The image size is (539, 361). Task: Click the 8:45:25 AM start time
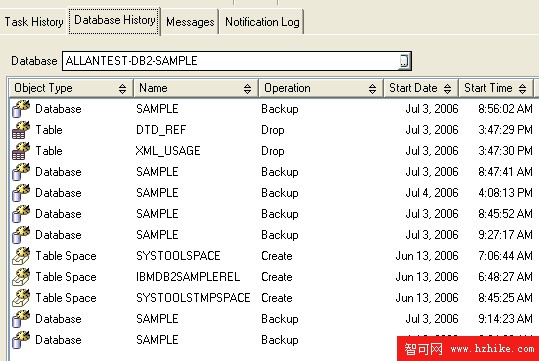pos(505,298)
